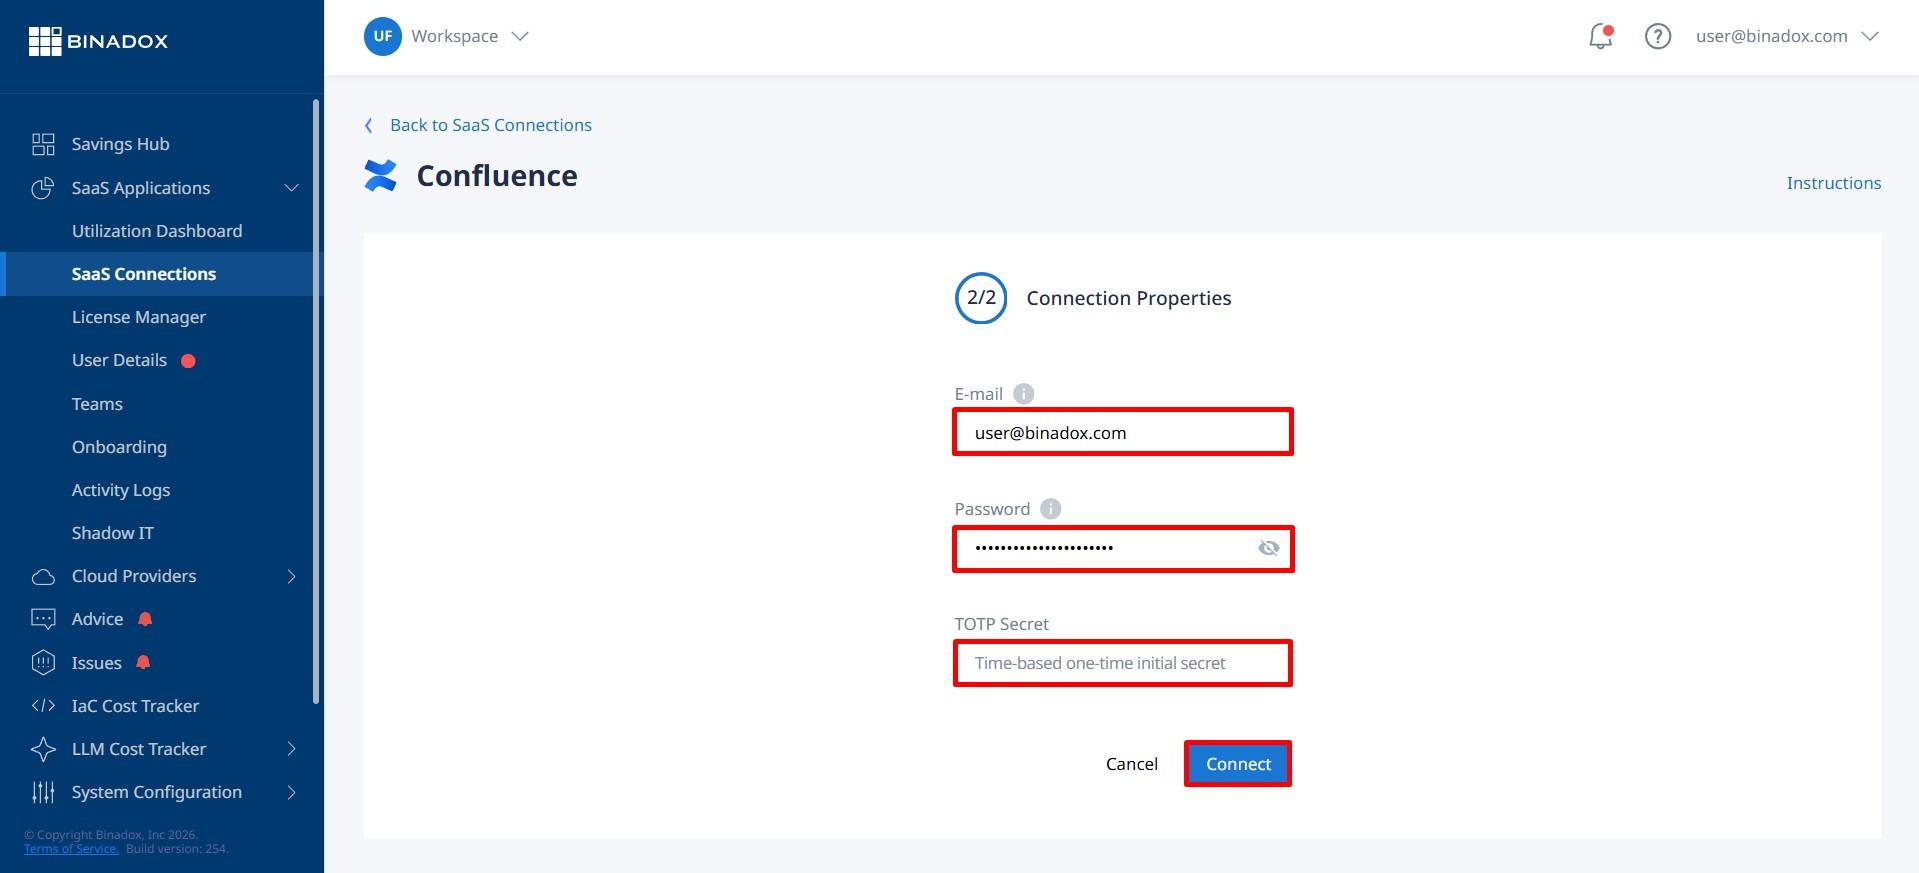The height and width of the screenshot is (873, 1919).
Task: Click the TOTP Secret input field
Action: (x=1123, y=663)
